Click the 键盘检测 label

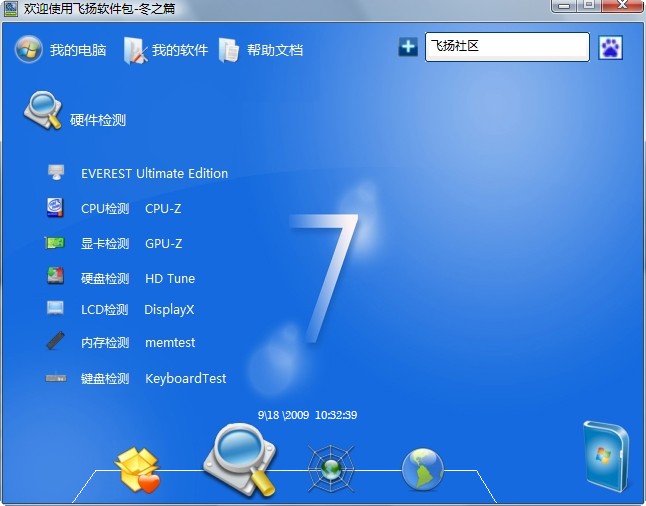click(105, 378)
